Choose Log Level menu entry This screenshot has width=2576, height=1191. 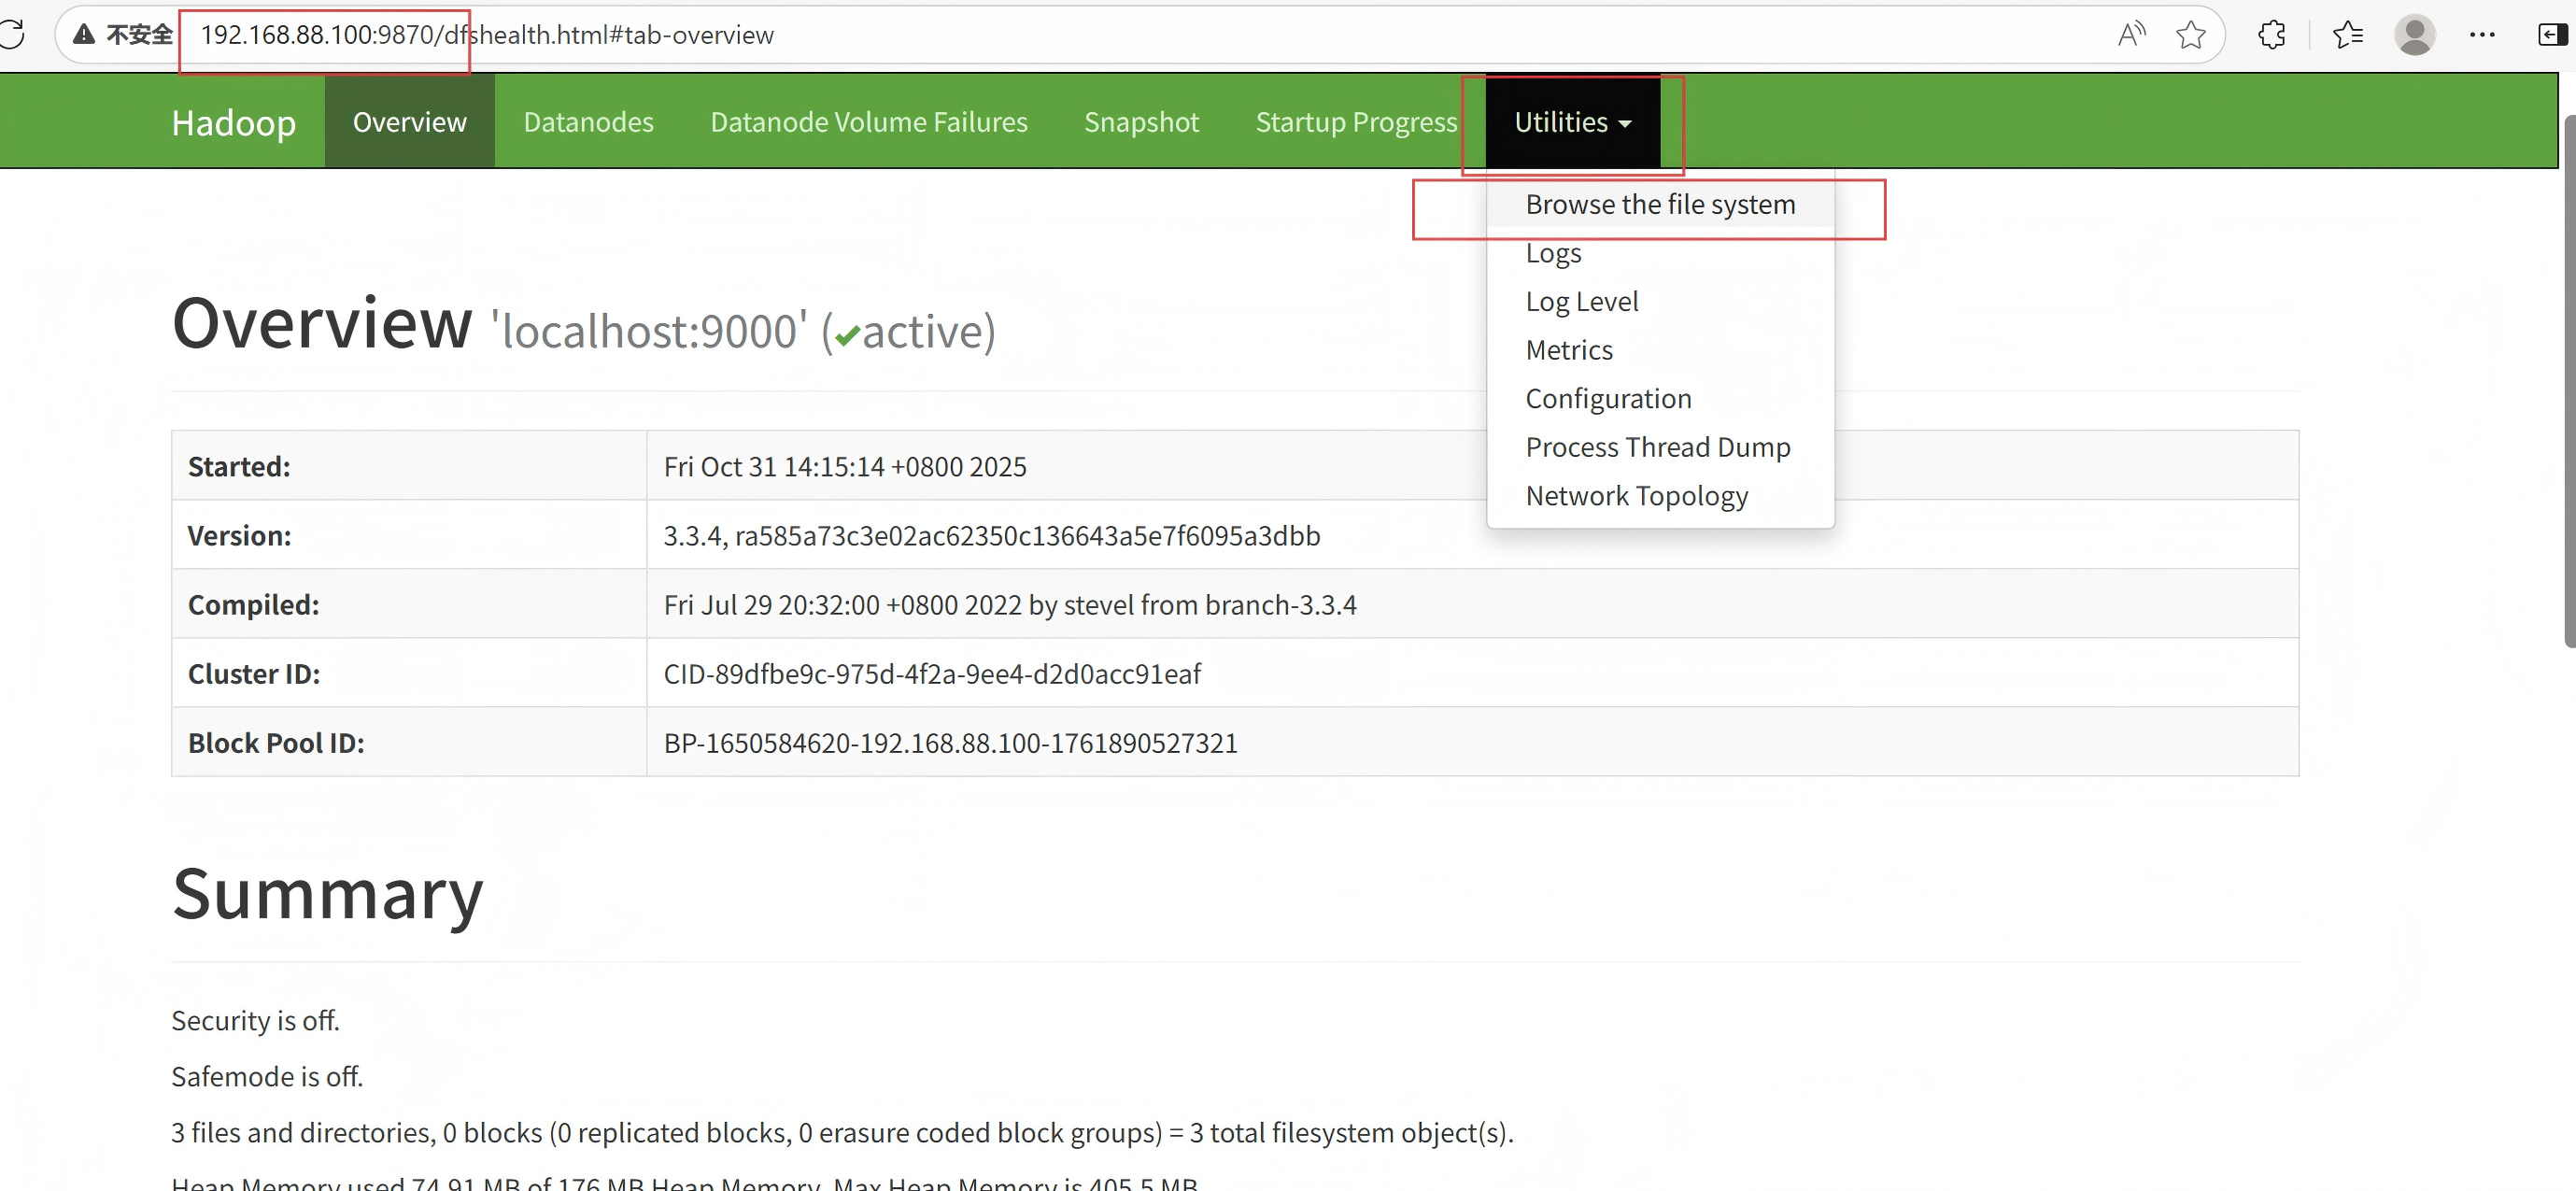[1581, 302]
